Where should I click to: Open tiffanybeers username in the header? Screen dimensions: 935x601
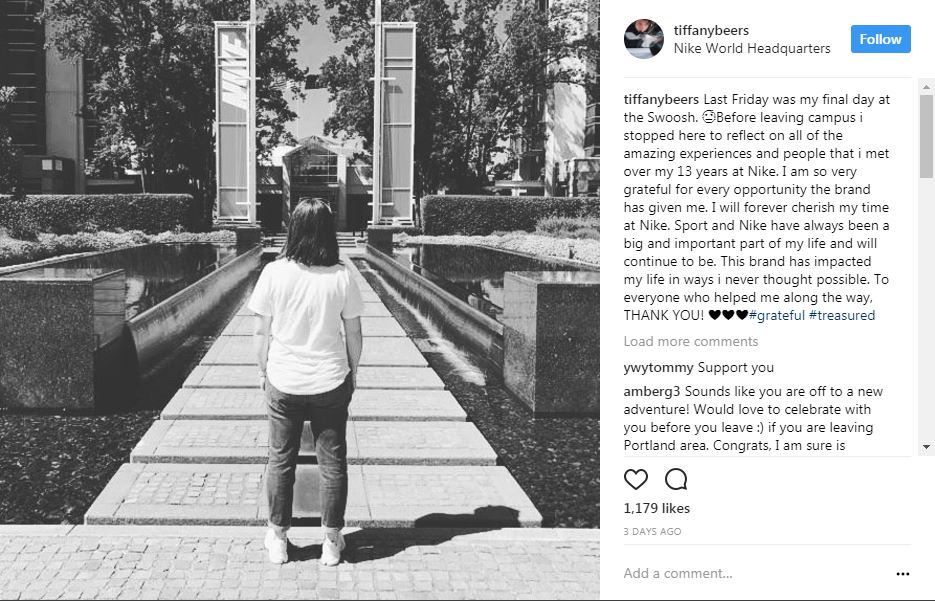tap(711, 30)
